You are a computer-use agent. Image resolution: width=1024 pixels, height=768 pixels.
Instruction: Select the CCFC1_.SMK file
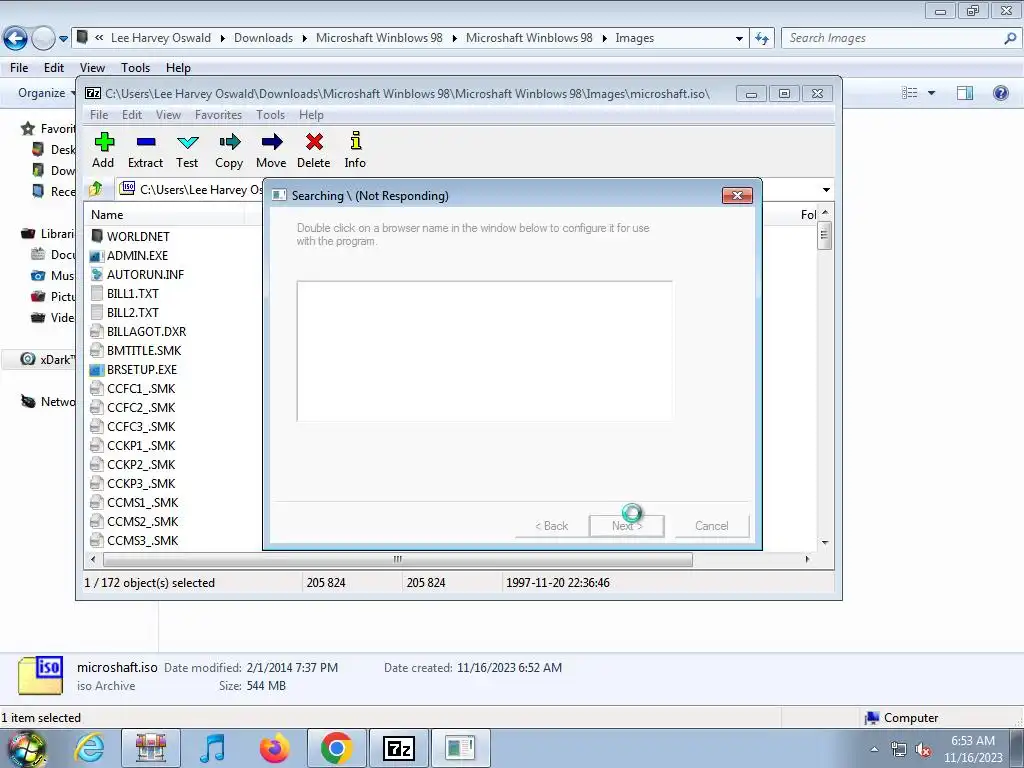133,389
